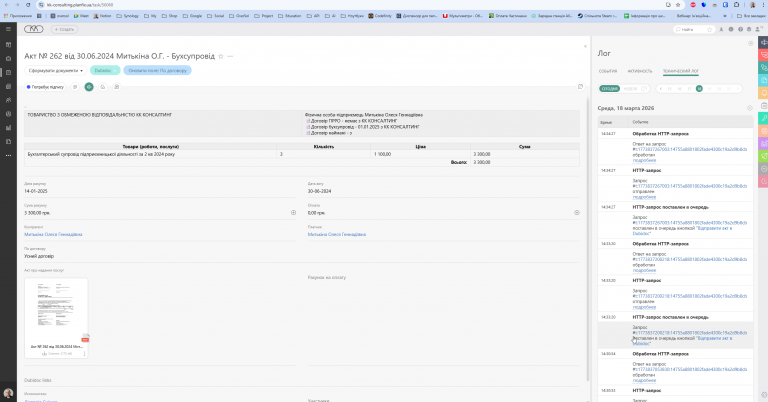Open the Потребує підпису status selector
This screenshot has height=402, width=768.
[x=45, y=87]
